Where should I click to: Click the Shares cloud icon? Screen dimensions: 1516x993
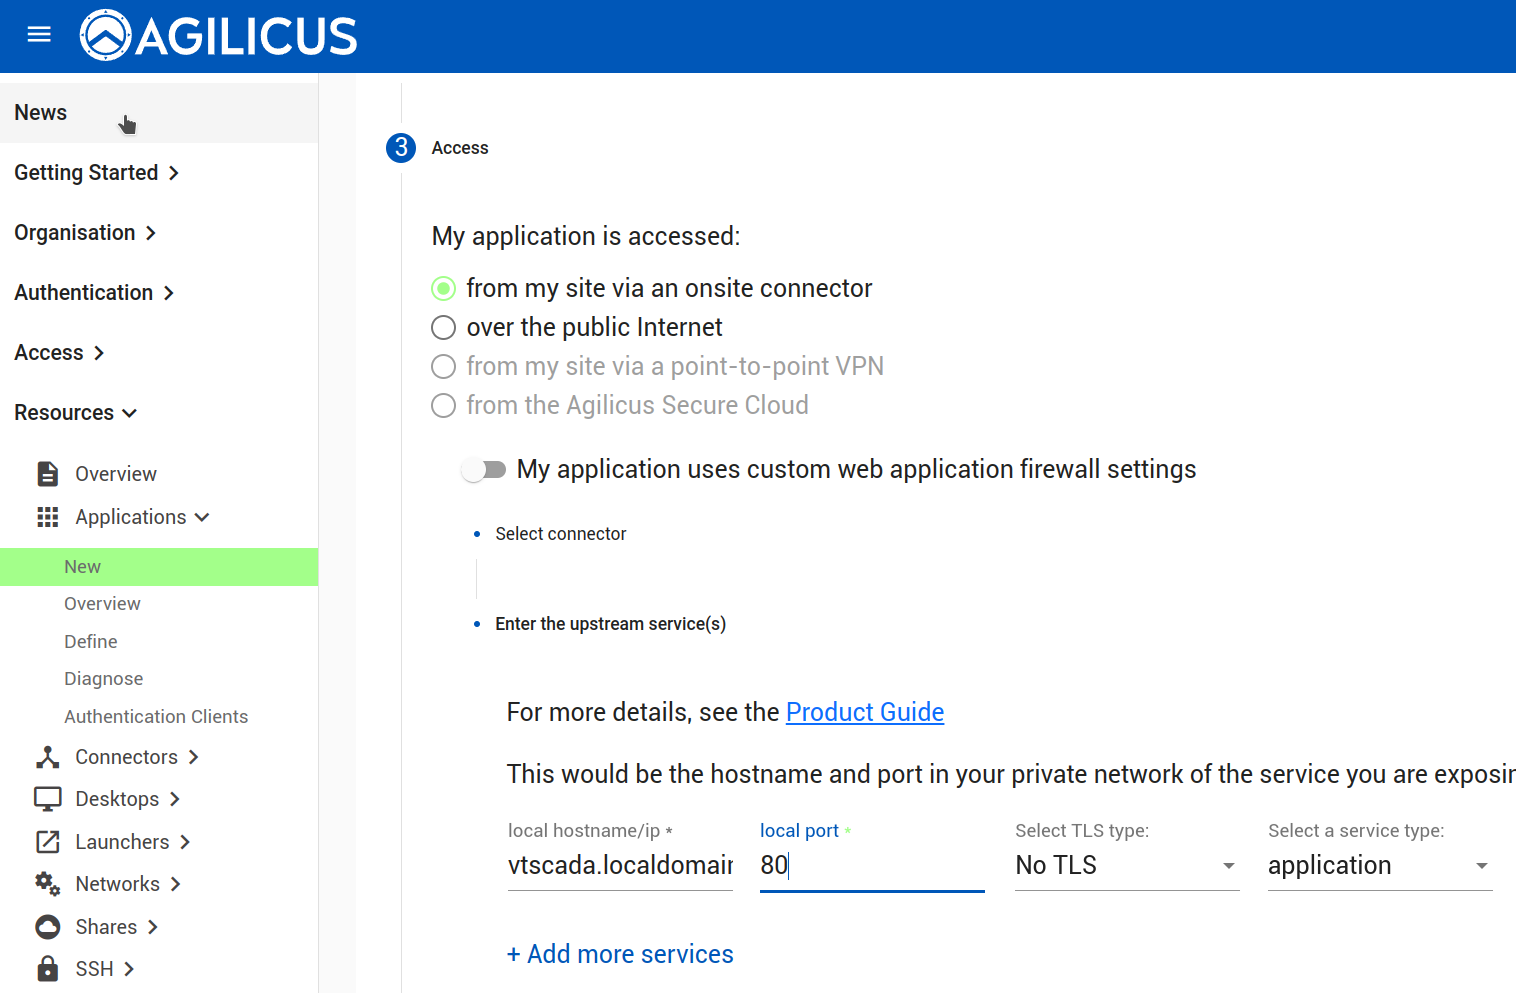point(48,927)
